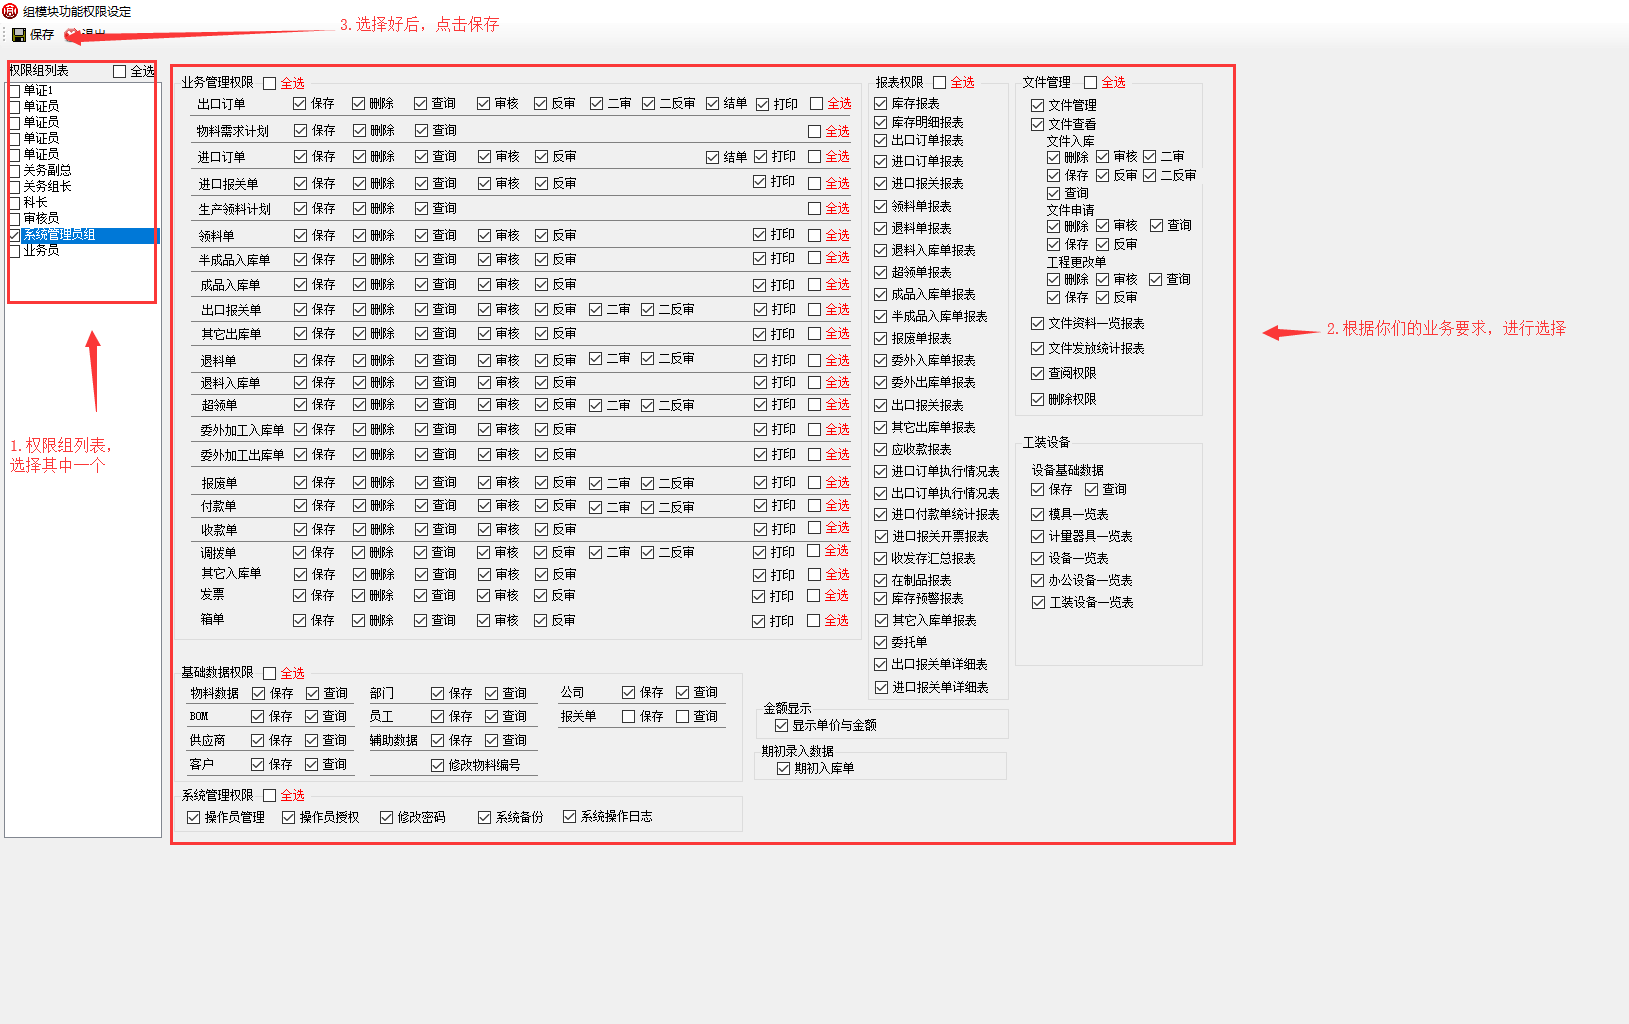This screenshot has width=1629, height=1024.
Task: Uncheck the 系统备份 checkbox
Action: click(x=484, y=817)
